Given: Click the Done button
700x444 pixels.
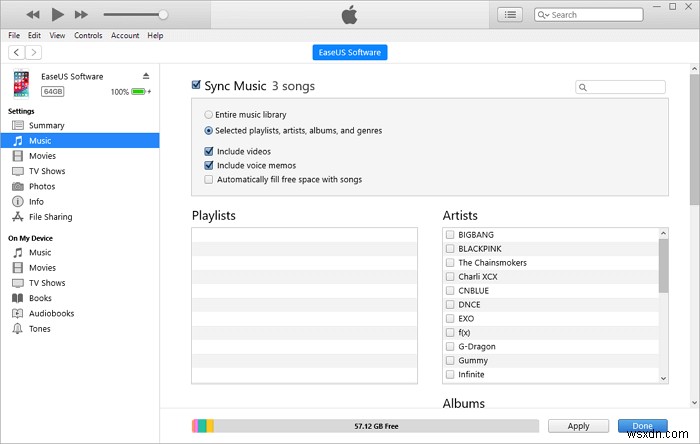Looking at the screenshot, I should tap(642, 426).
